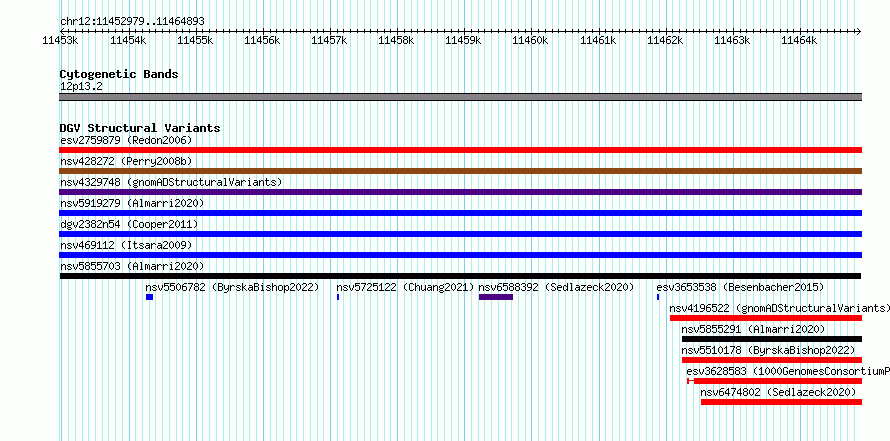
Task: Click the tiny nsv5725122 (Chuang2021) variant marker
Action: [338, 297]
